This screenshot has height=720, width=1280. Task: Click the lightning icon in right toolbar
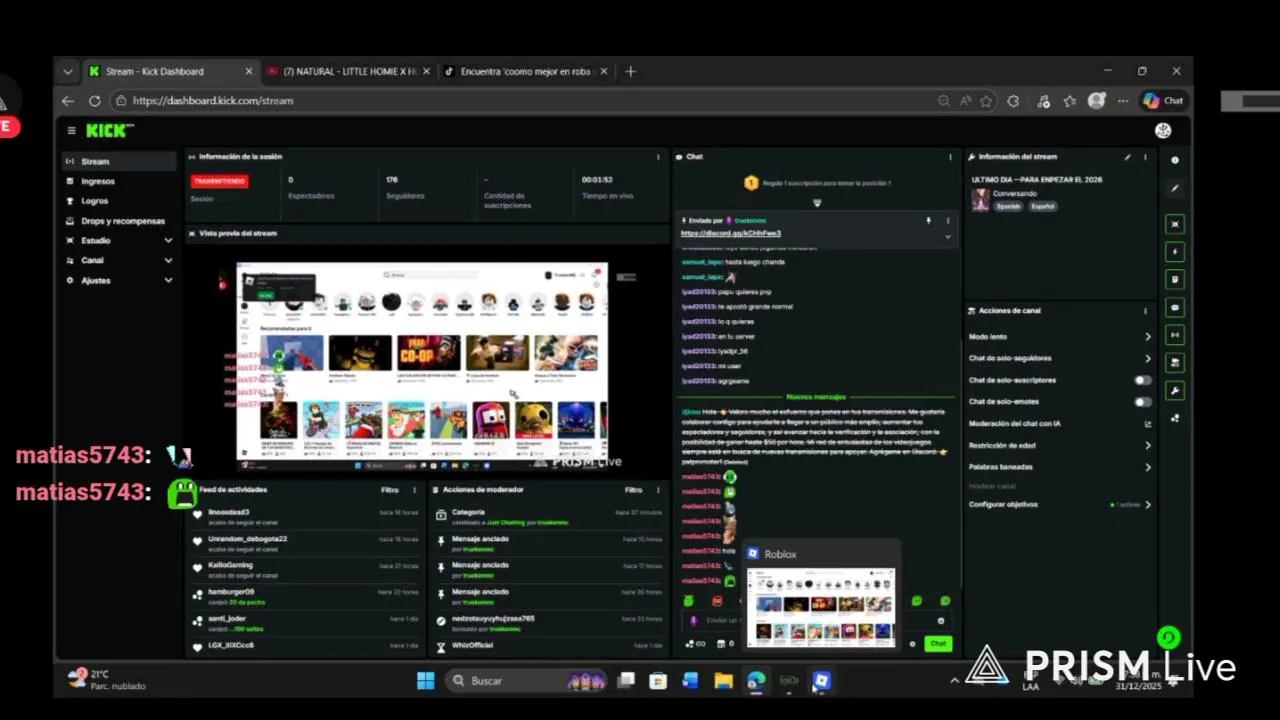coord(1175,252)
